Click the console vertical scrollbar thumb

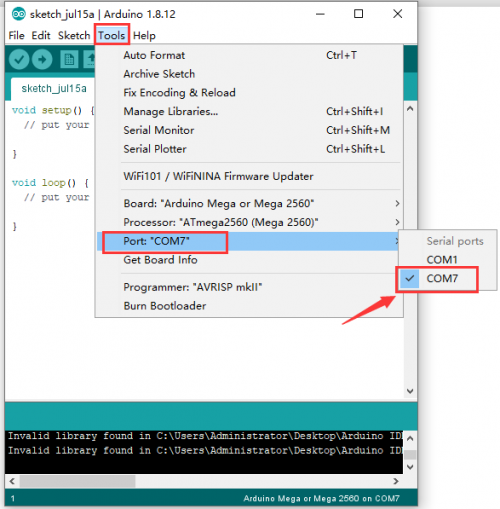coord(410,455)
